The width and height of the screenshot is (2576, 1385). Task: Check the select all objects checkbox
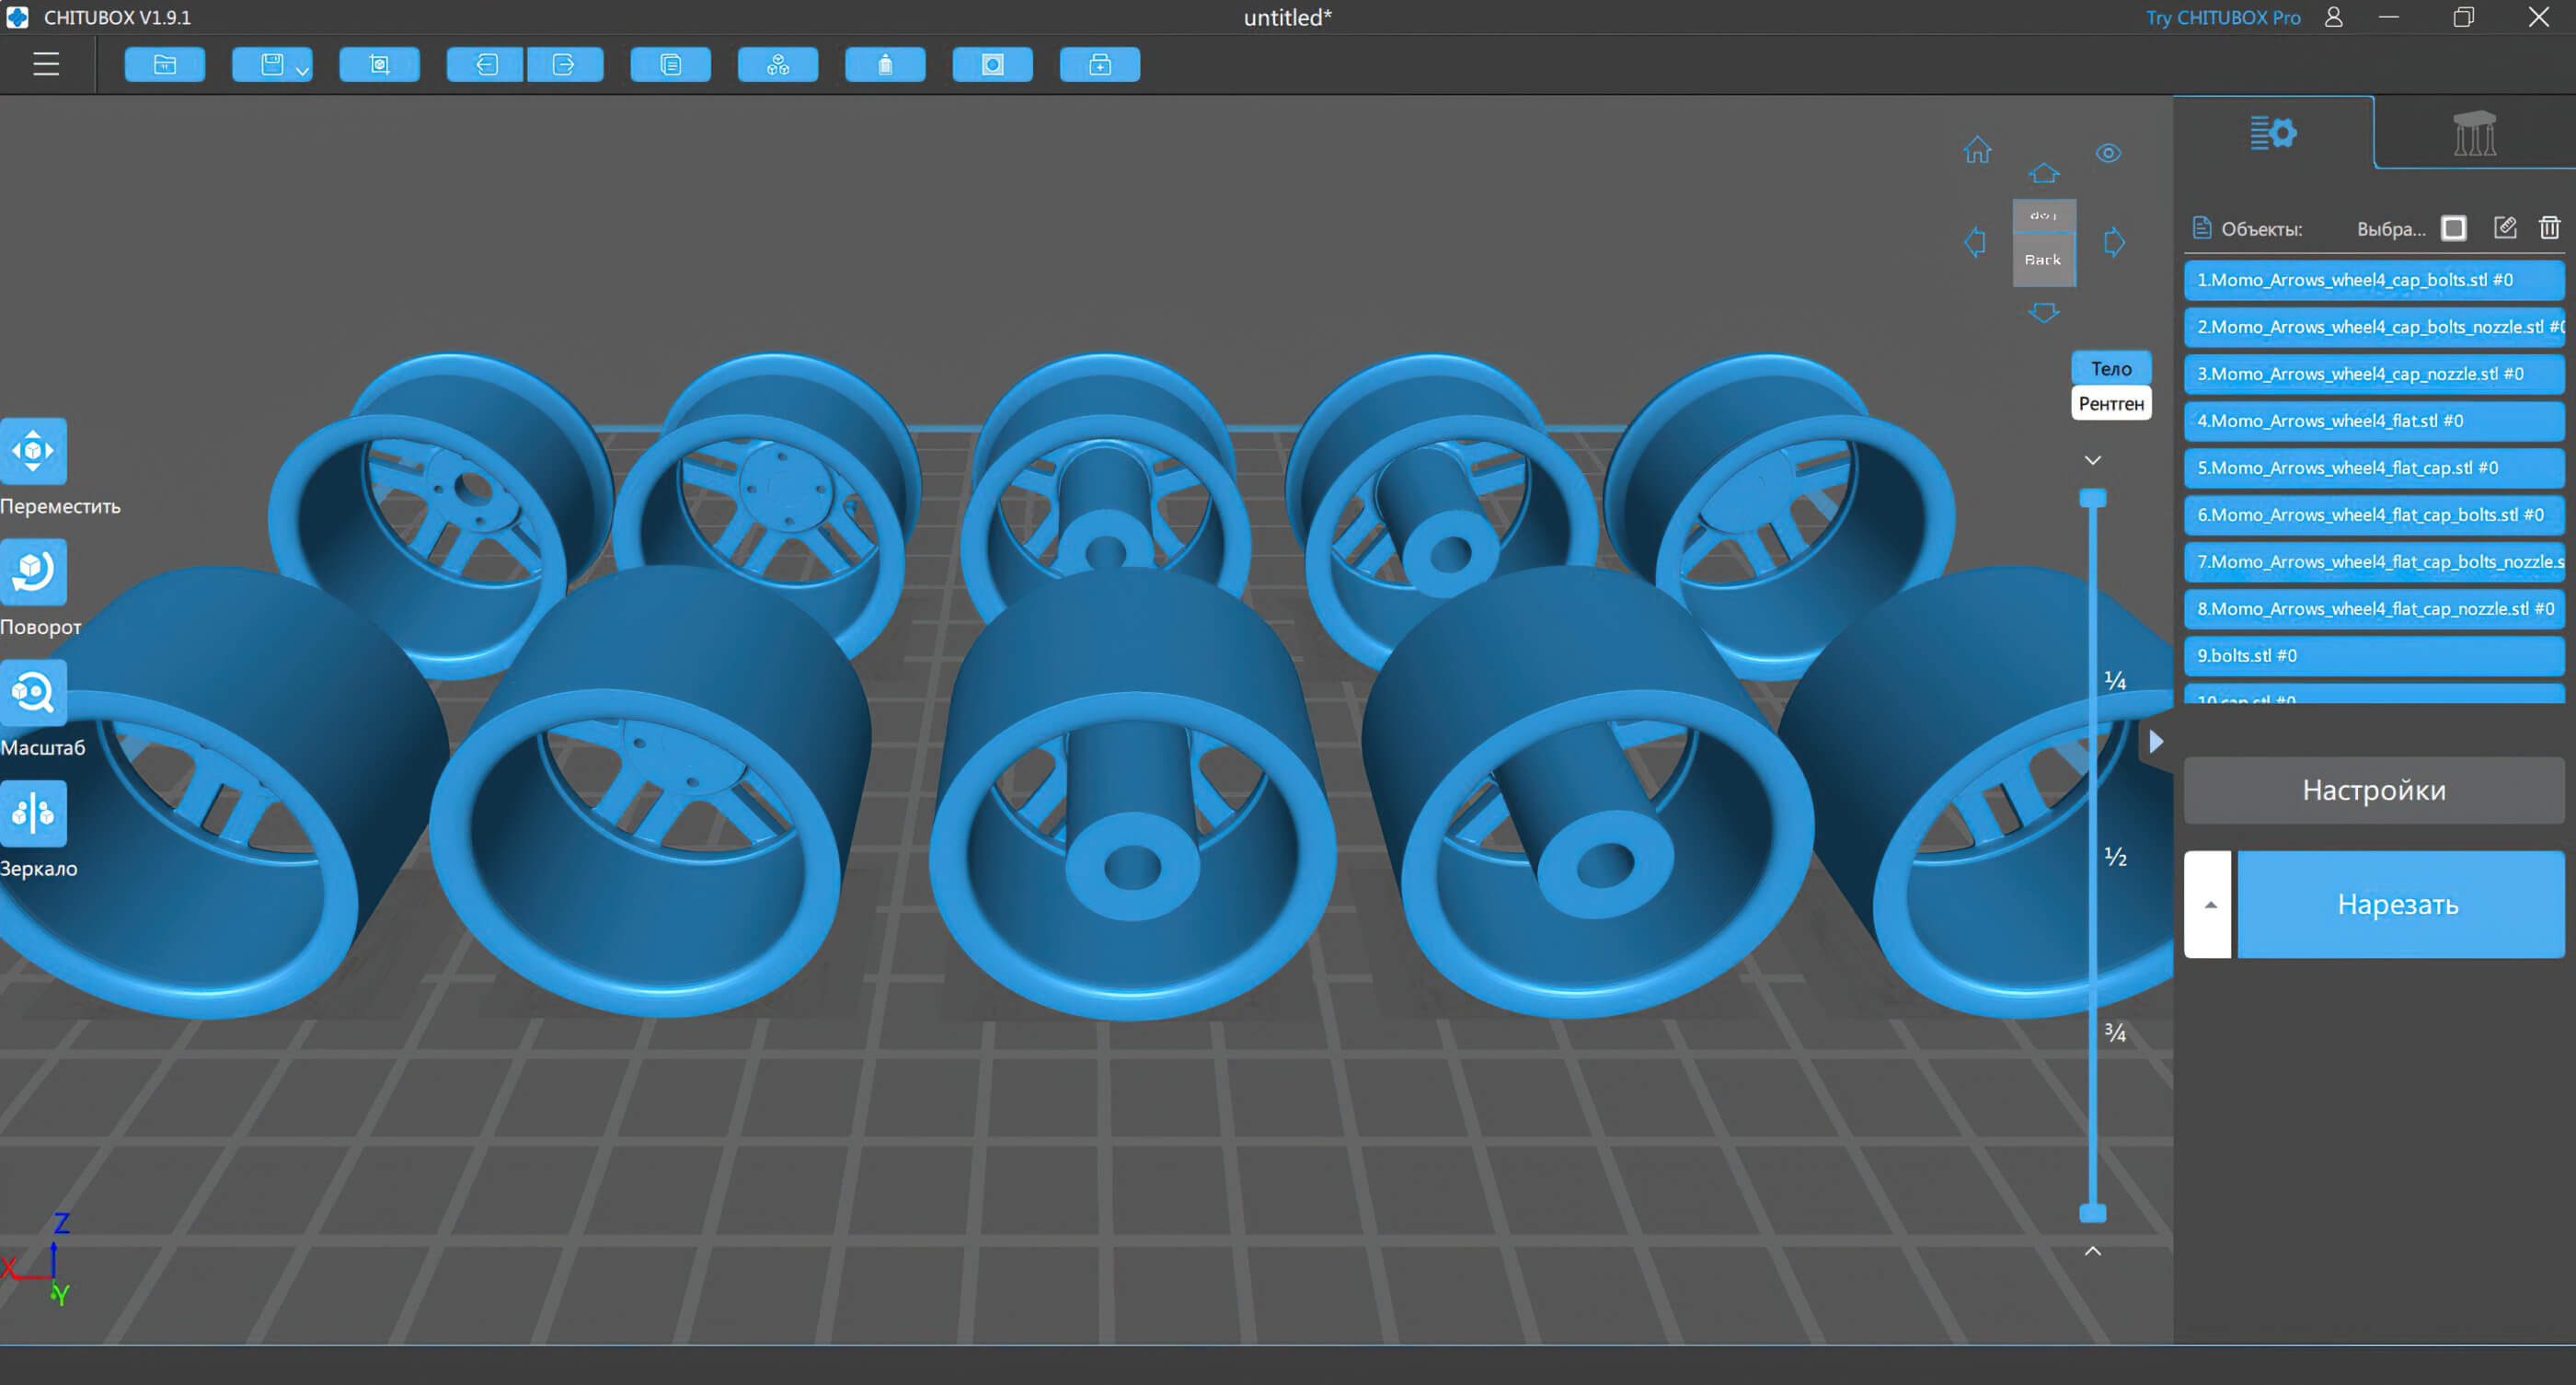click(x=2453, y=229)
